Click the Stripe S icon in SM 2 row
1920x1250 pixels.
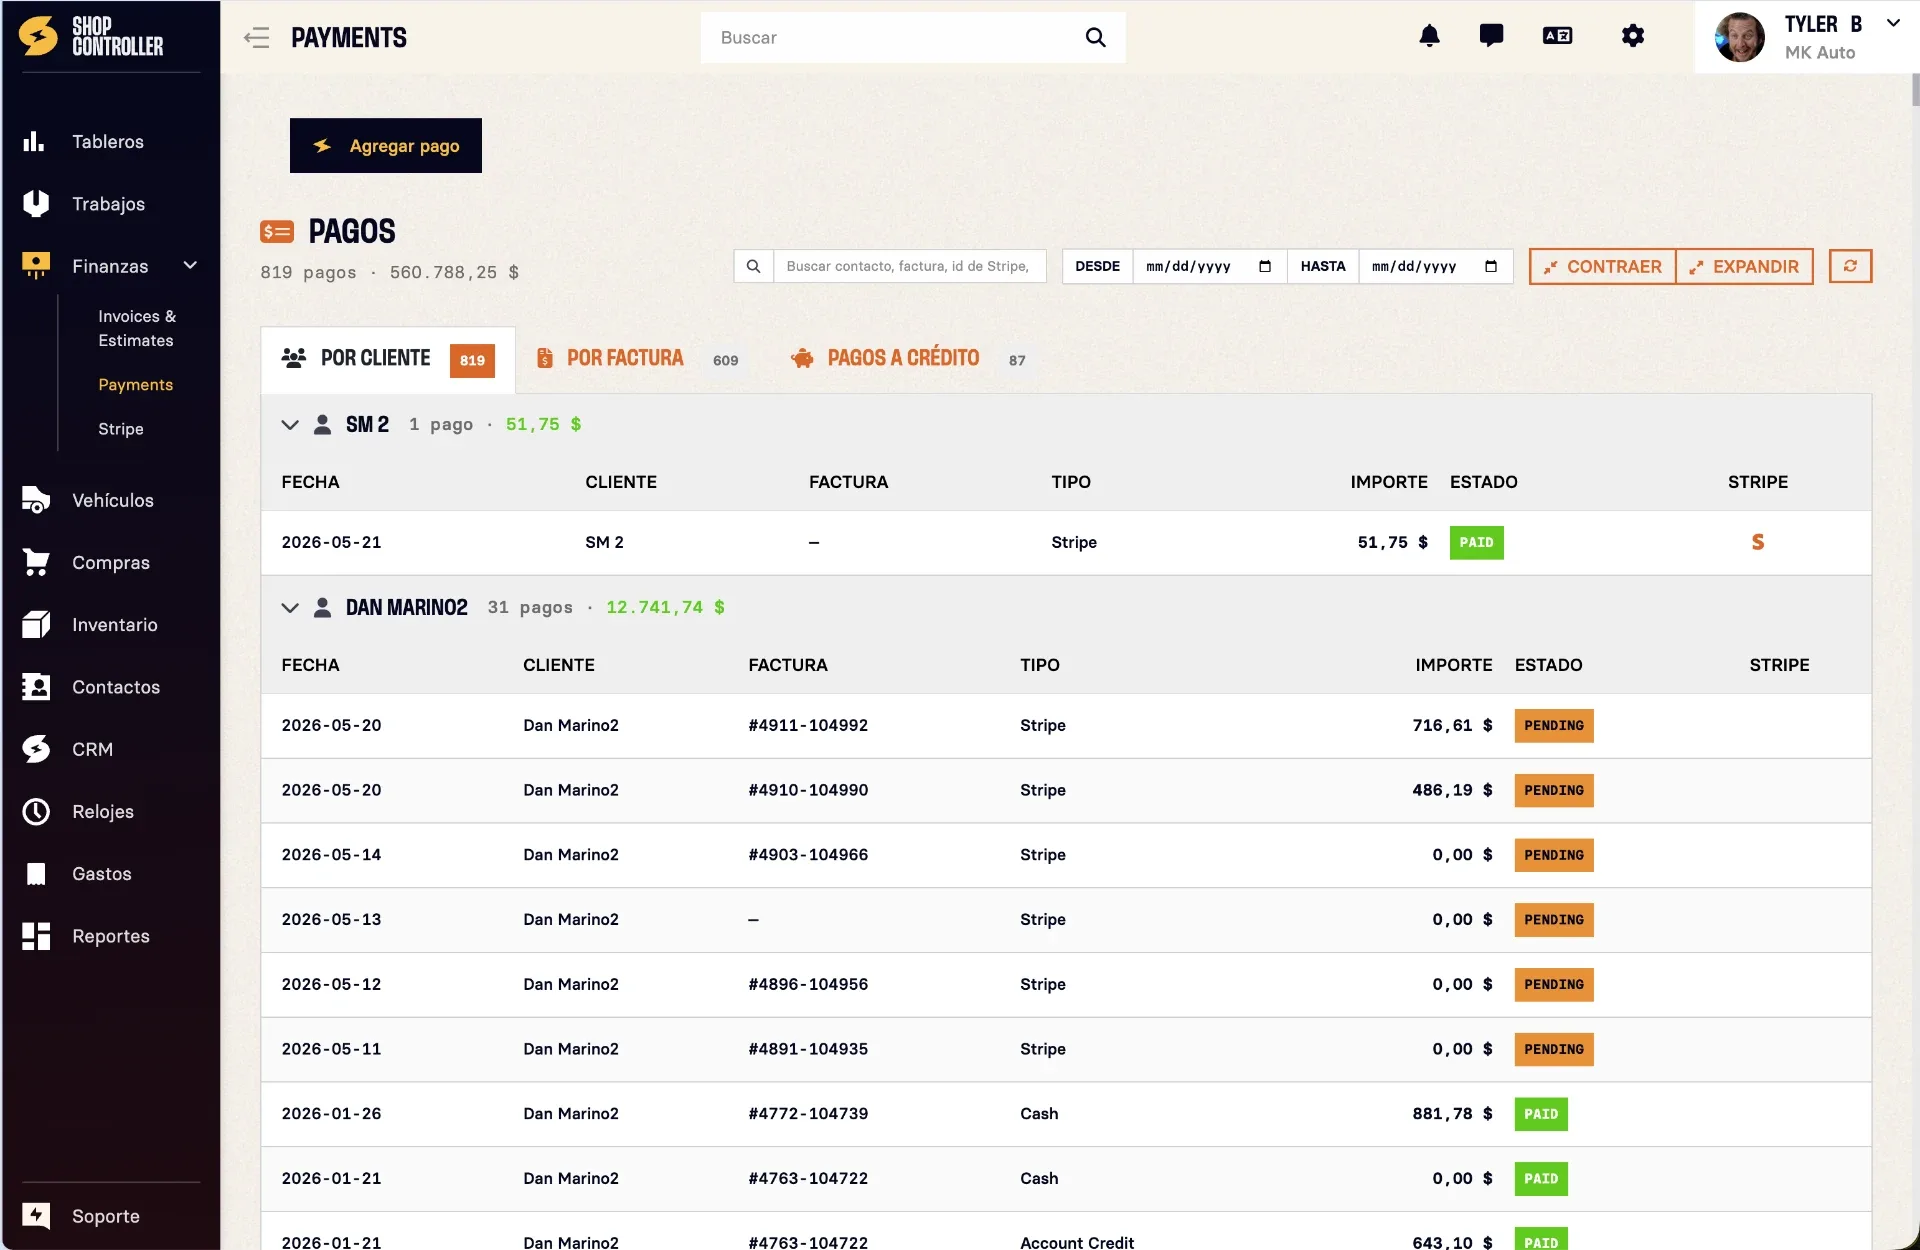(x=1757, y=542)
